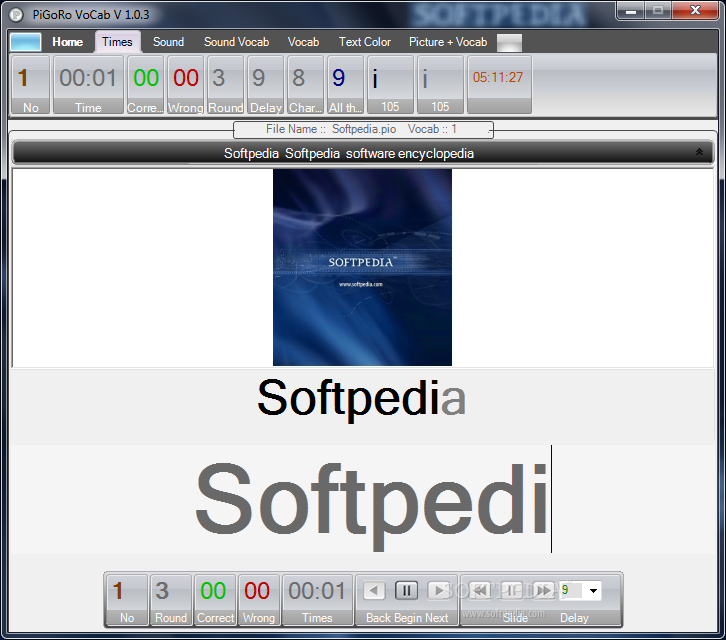The image size is (726, 640).
Task: Click the Time display in the top ribbon
Action: coord(88,85)
